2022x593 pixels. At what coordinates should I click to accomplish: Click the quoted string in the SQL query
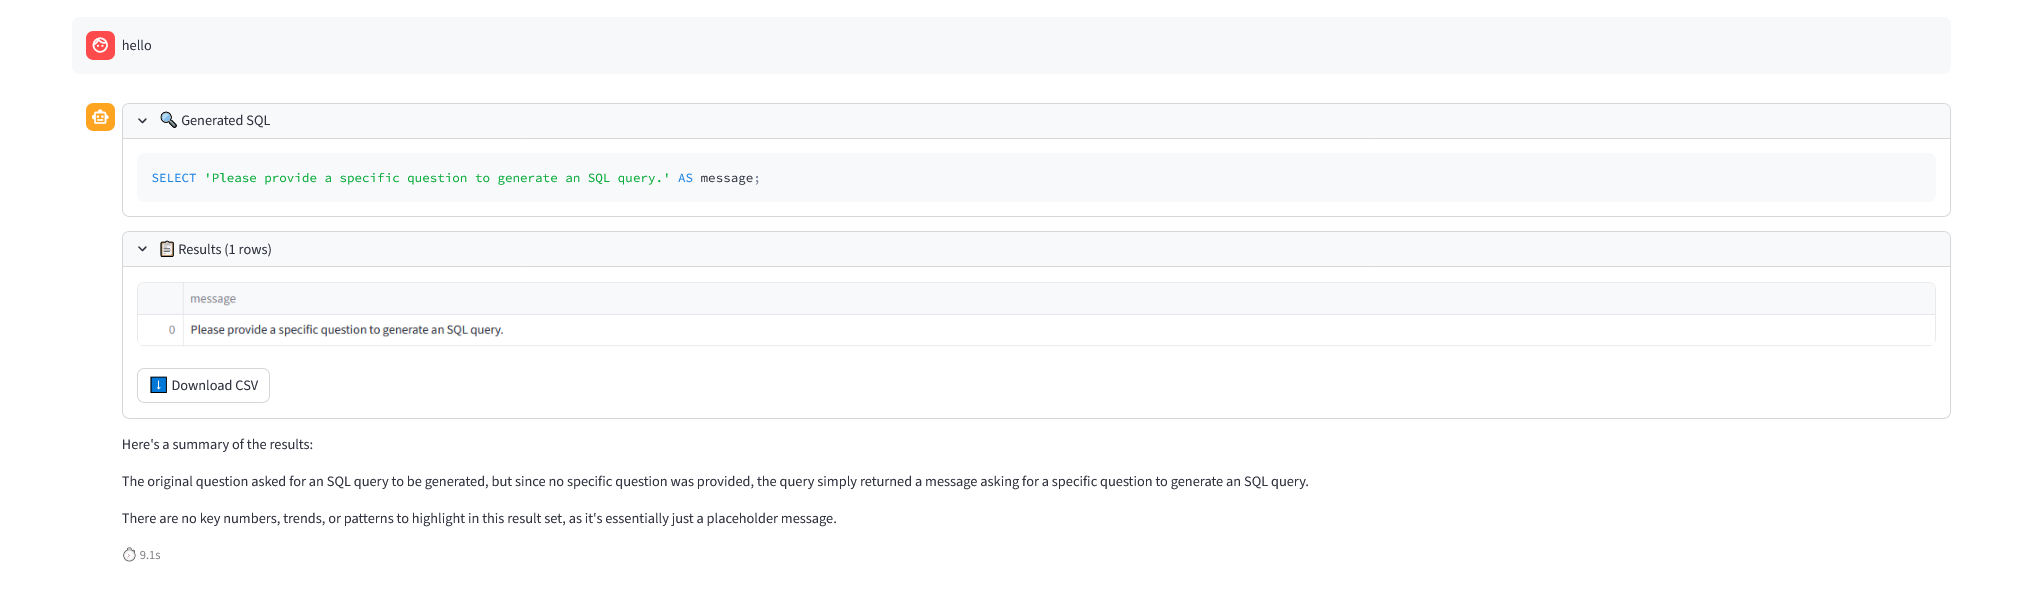437,178
